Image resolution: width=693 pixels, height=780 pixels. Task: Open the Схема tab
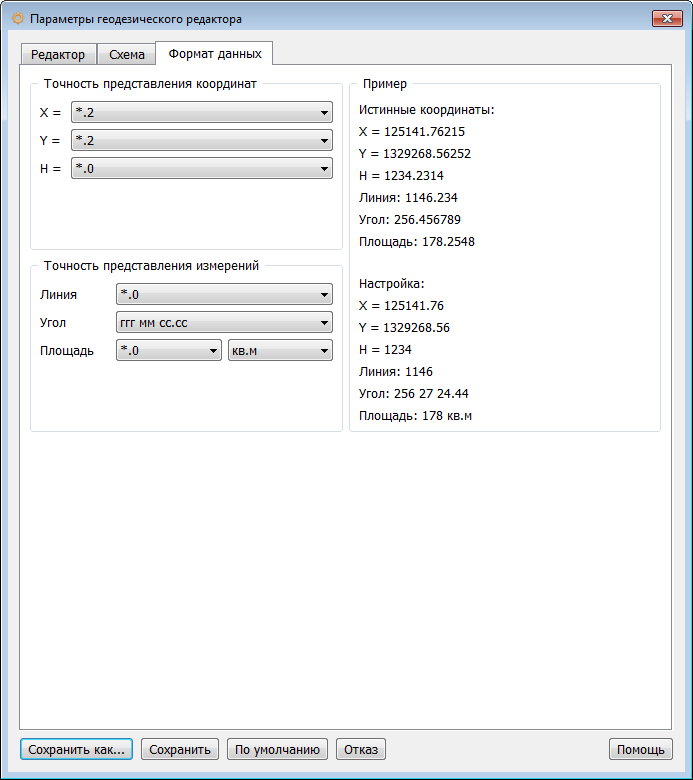pyautogui.click(x=127, y=54)
